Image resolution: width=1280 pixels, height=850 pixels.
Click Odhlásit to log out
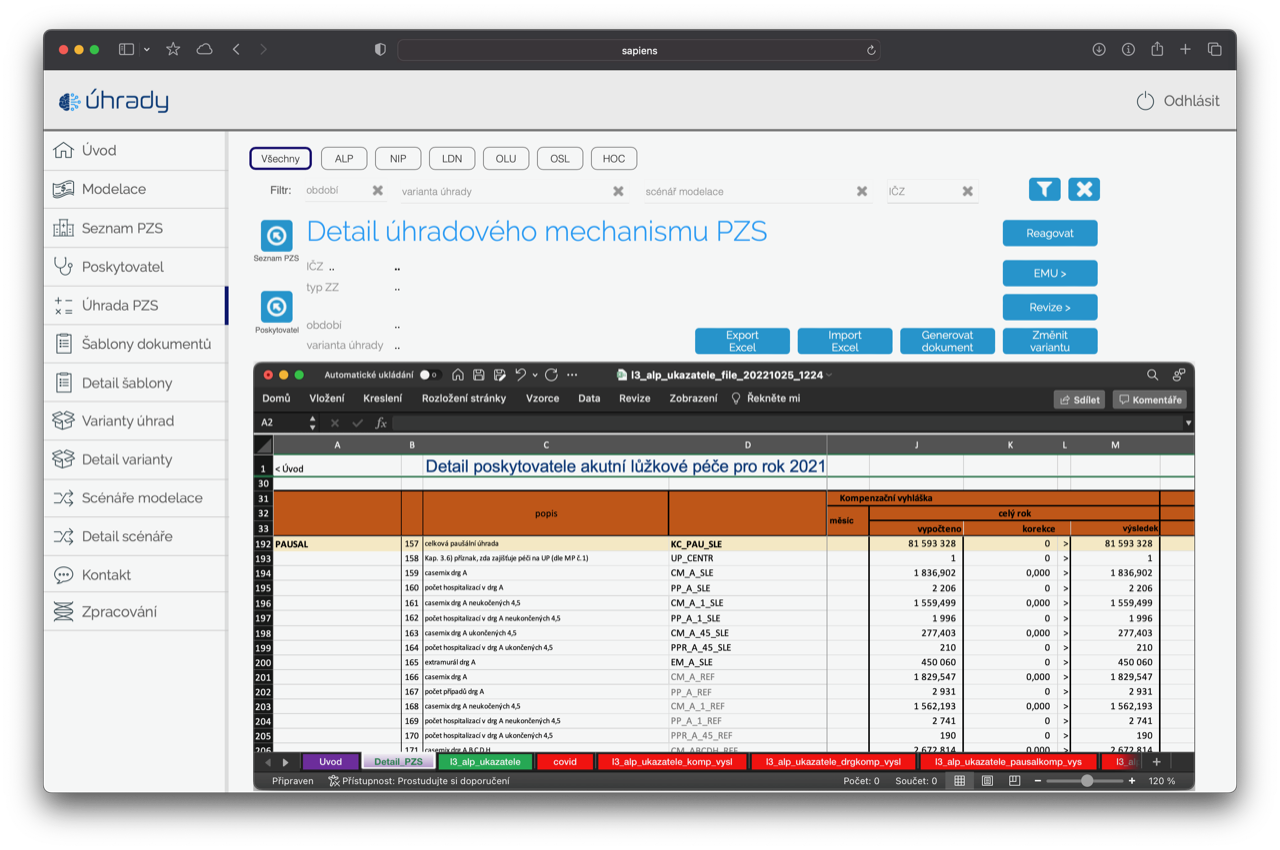1178,101
